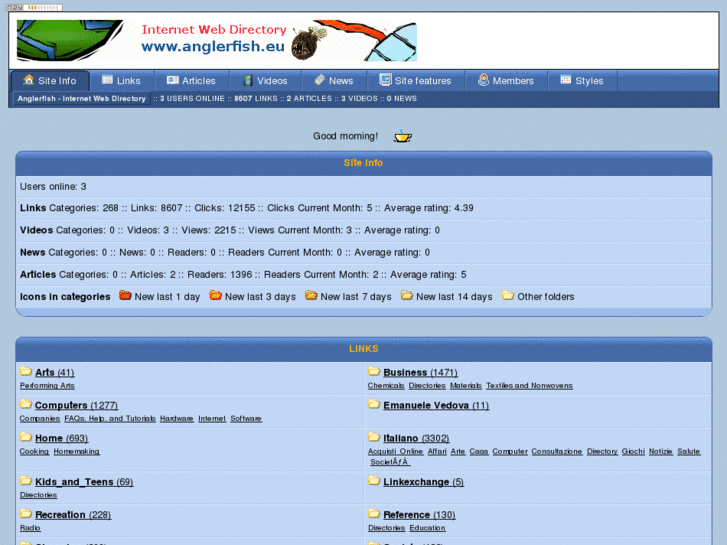Click the New last 3 days folder icon
Viewport: 727px width, 545px height.
pos(215,295)
